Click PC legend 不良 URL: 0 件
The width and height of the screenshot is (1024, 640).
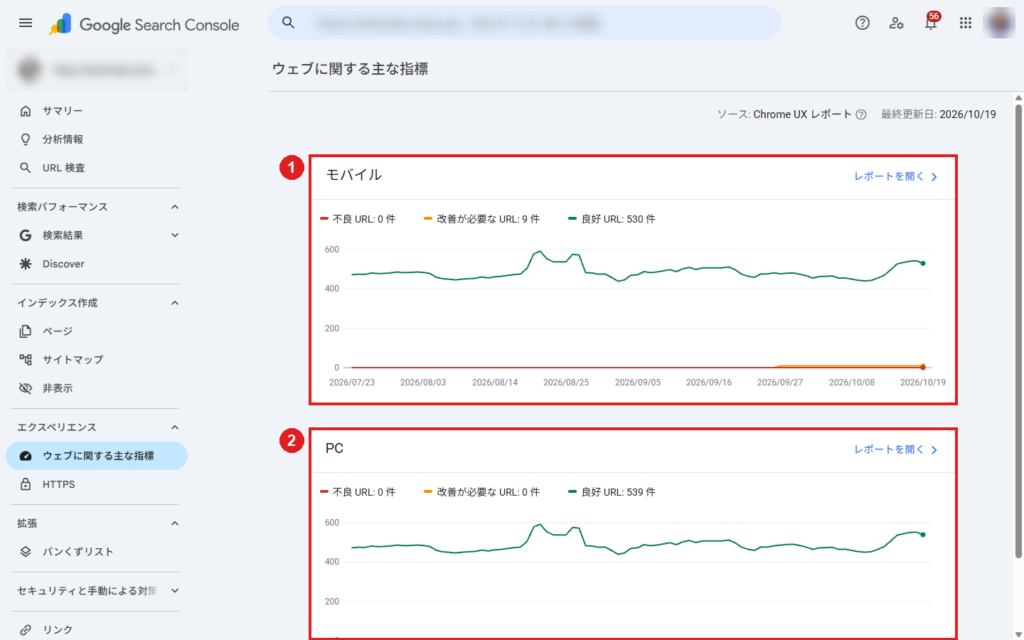pyautogui.click(x=358, y=492)
